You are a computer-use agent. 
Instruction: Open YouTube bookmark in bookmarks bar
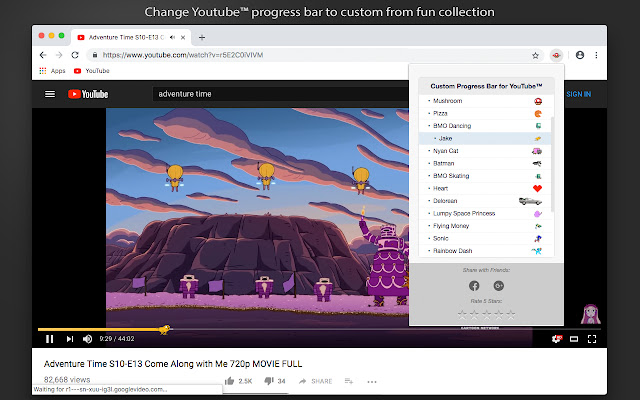(x=91, y=71)
